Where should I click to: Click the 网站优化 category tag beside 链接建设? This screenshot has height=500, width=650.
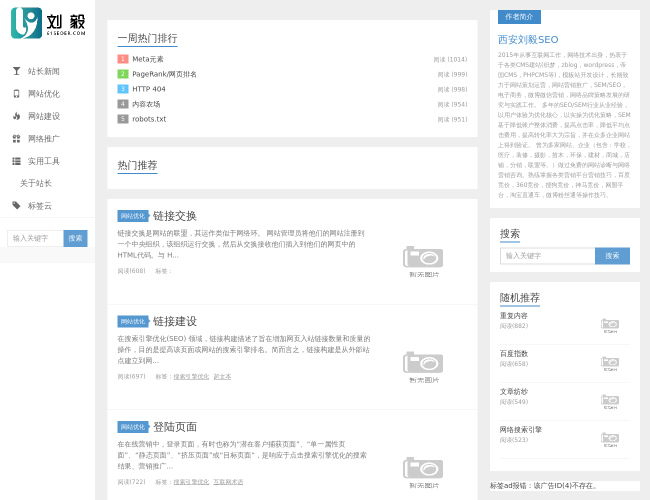[x=133, y=321]
